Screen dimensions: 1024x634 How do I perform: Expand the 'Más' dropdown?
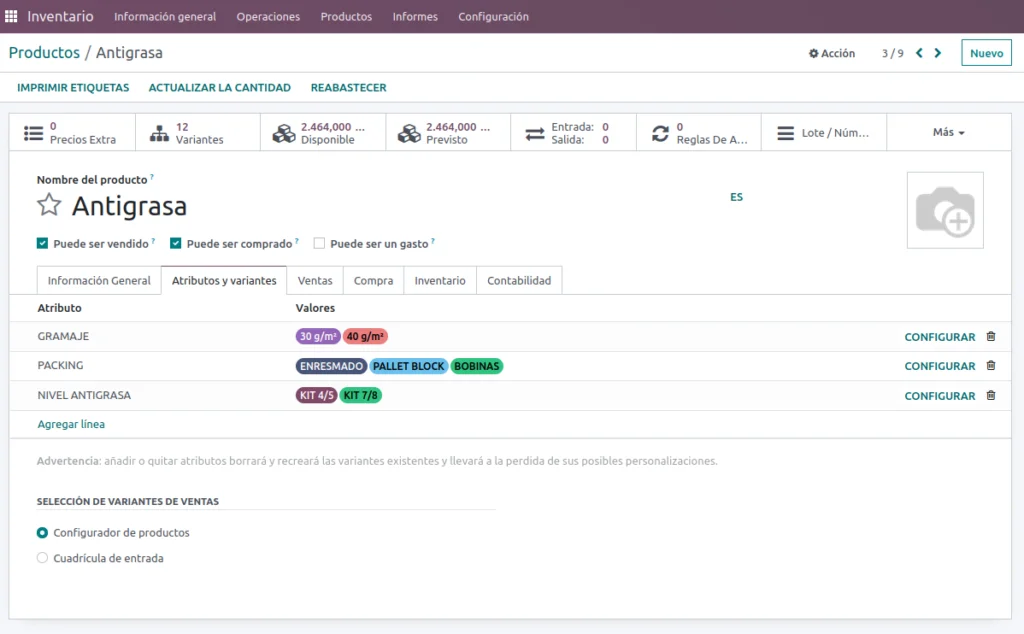click(x=948, y=132)
